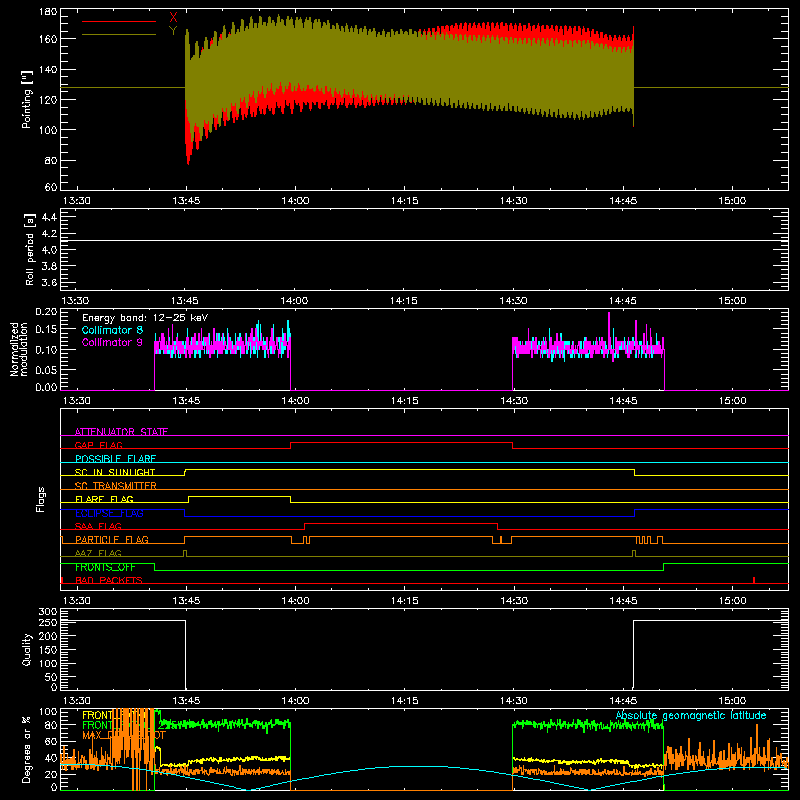Screen dimensions: 800x800
Task: Click the '14:15' time label under Roll period panel
Action: 404,301
